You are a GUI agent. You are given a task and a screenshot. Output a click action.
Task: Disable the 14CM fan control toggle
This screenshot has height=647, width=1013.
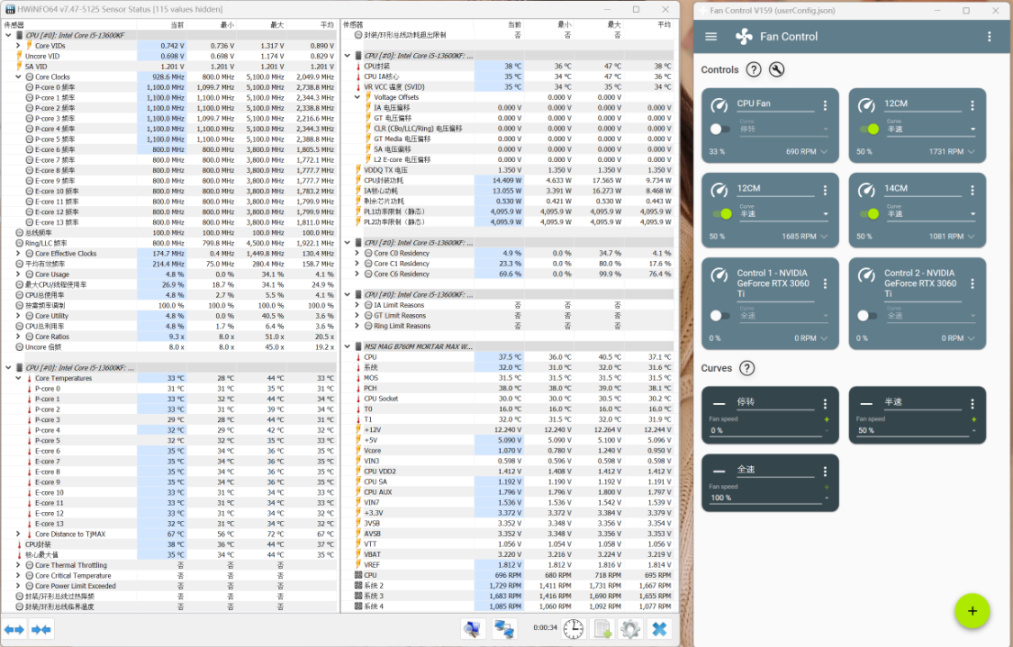(x=869, y=213)
